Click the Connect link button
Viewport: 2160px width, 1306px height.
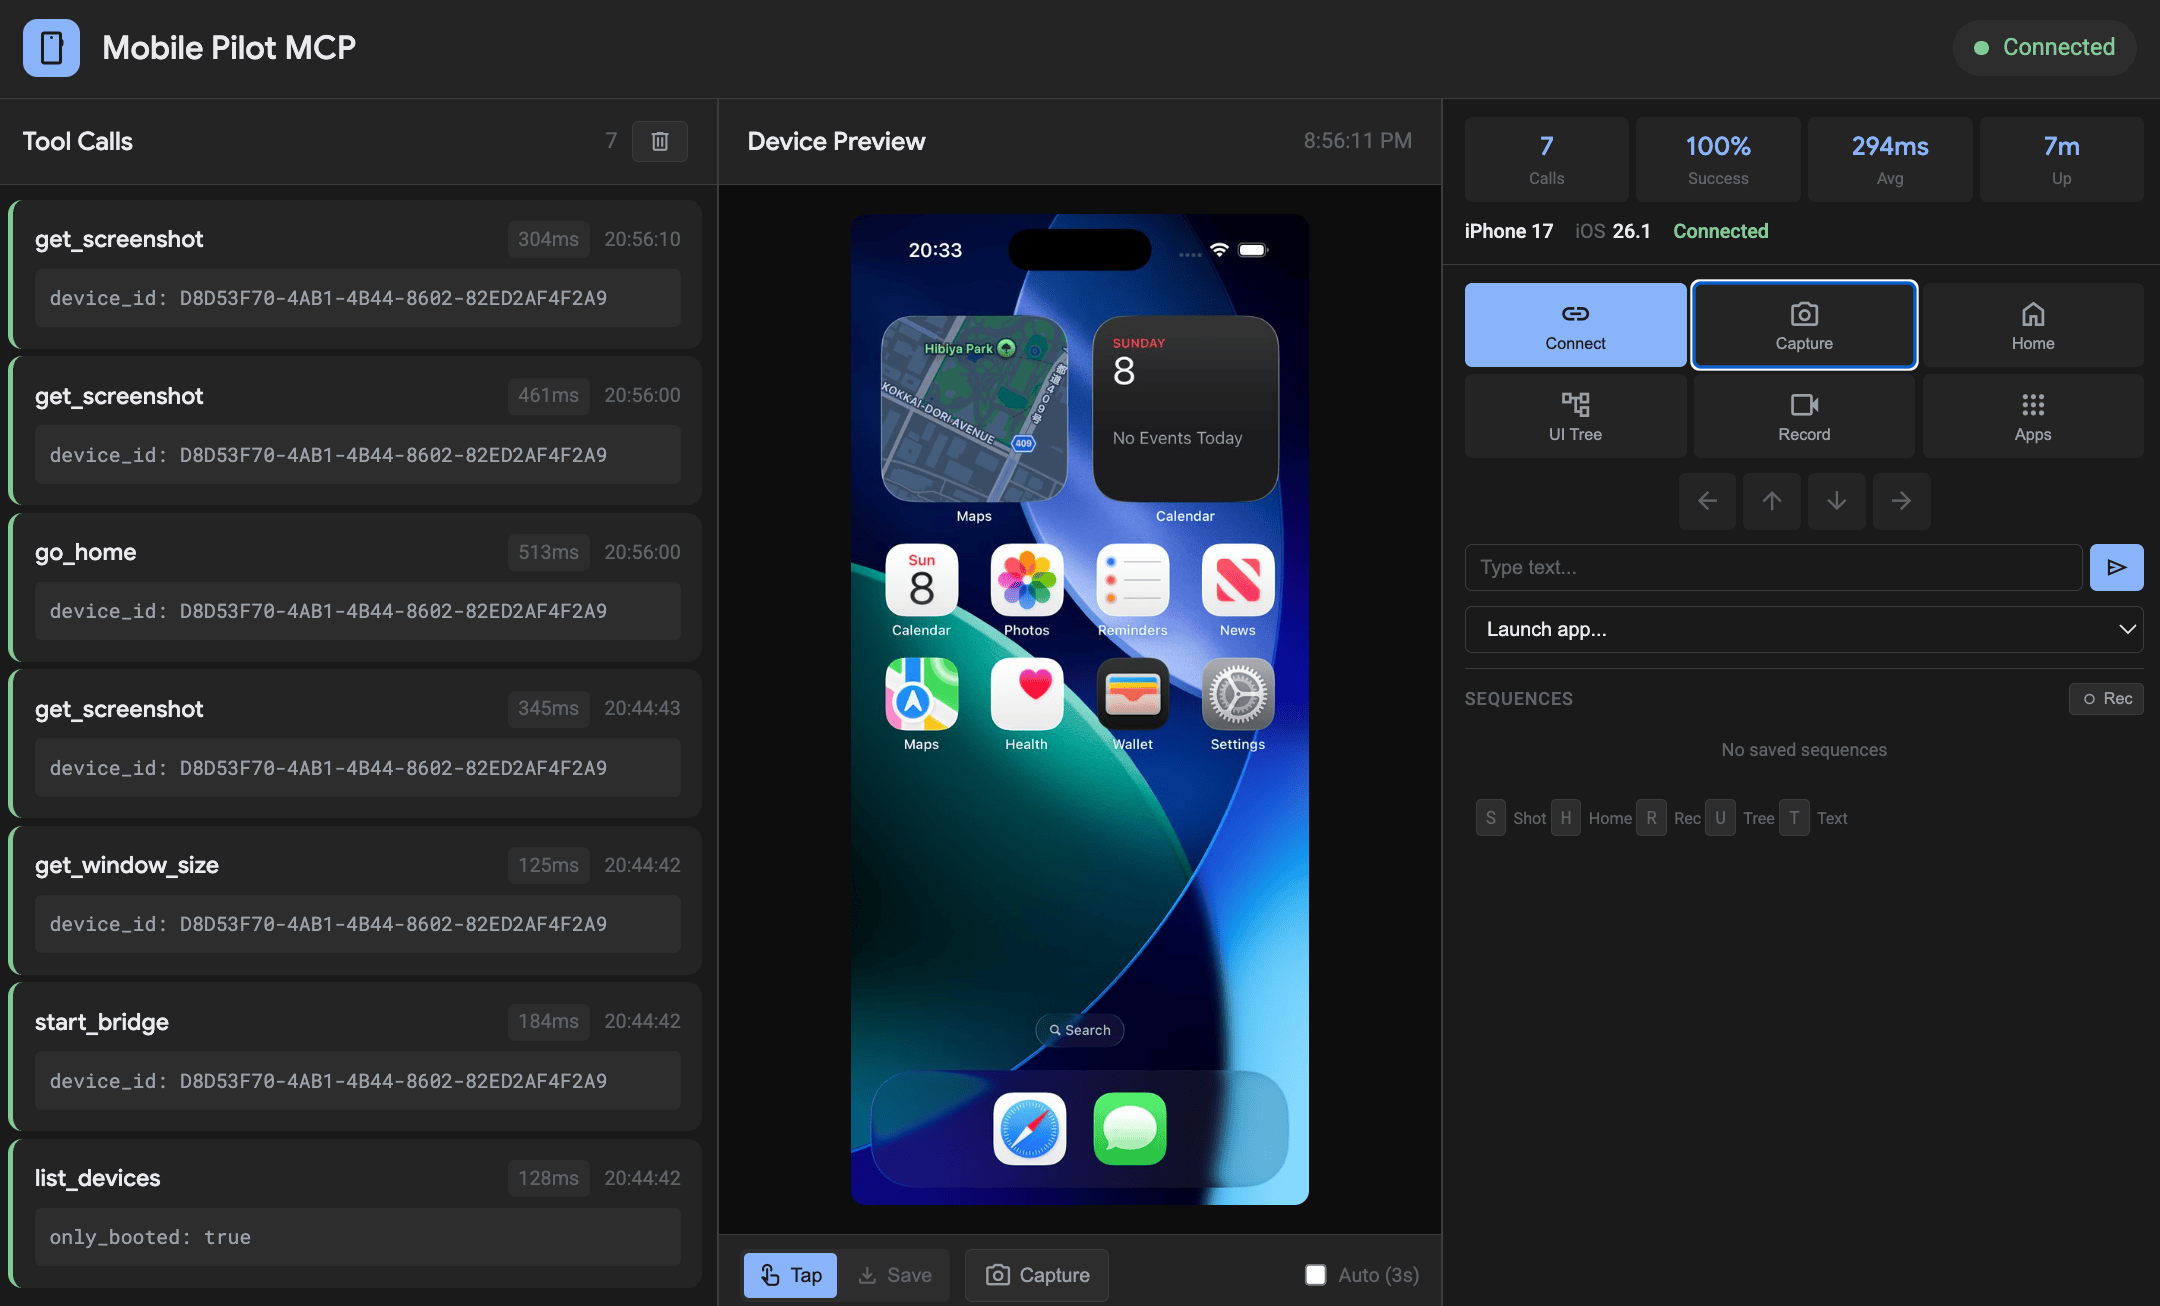click(x=1575, y=325)
